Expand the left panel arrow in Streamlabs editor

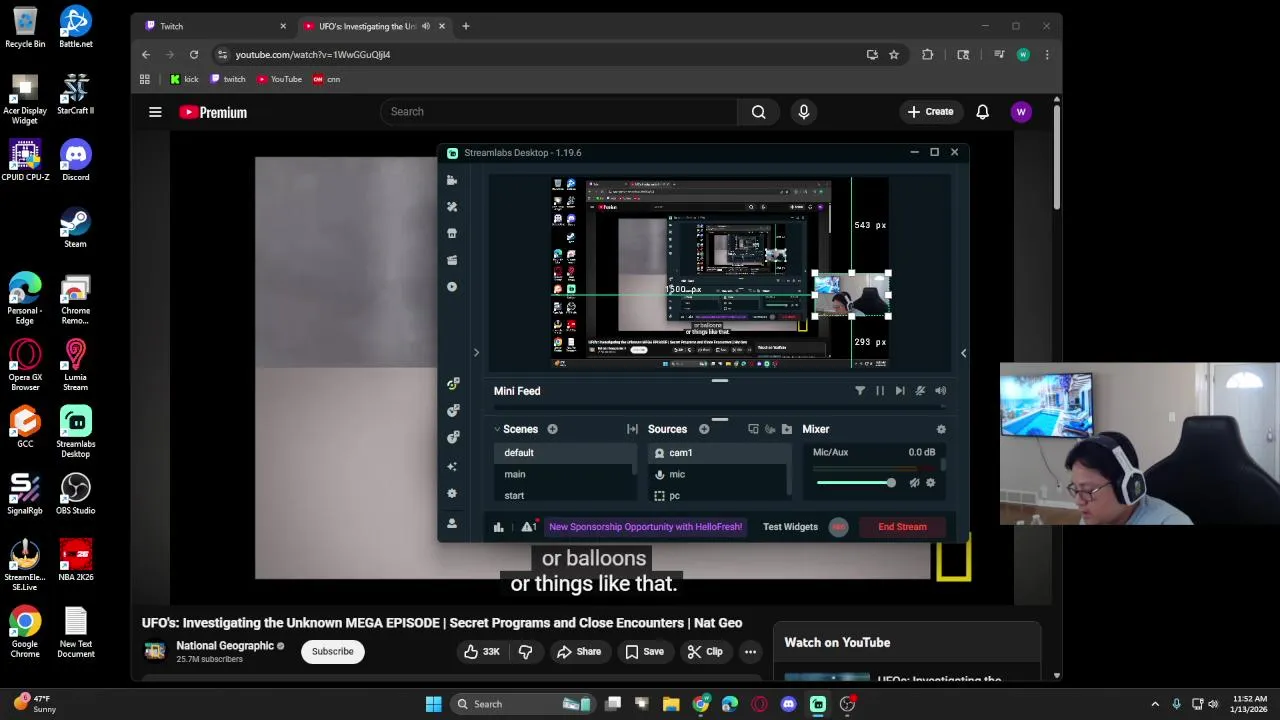(476, 353)
